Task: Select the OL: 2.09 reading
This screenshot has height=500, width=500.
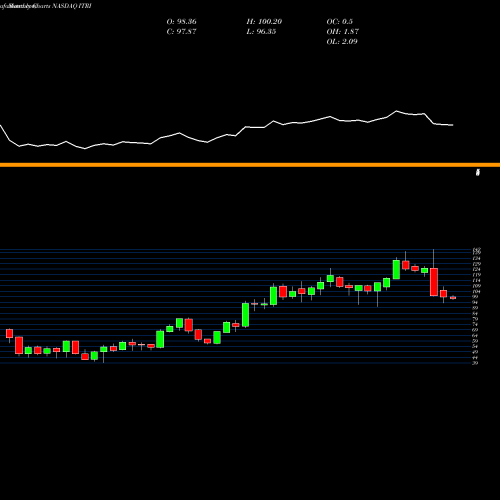Action: 342,42
